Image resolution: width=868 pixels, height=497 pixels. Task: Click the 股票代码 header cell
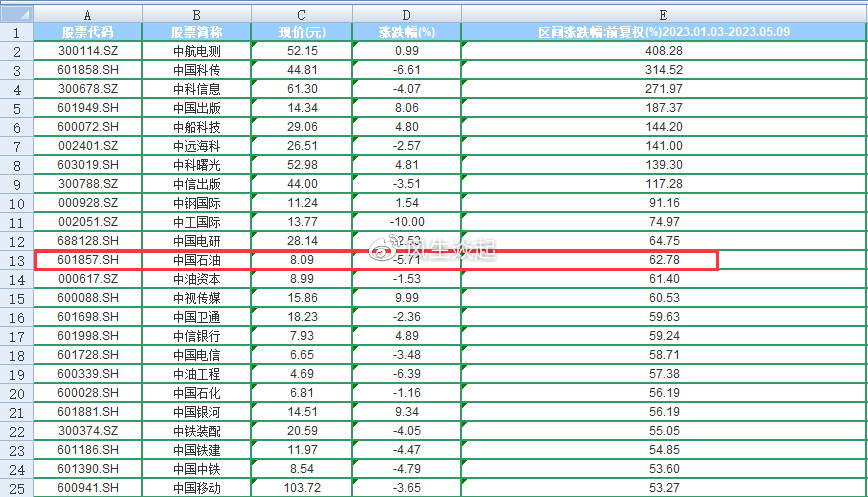point(87,33)
